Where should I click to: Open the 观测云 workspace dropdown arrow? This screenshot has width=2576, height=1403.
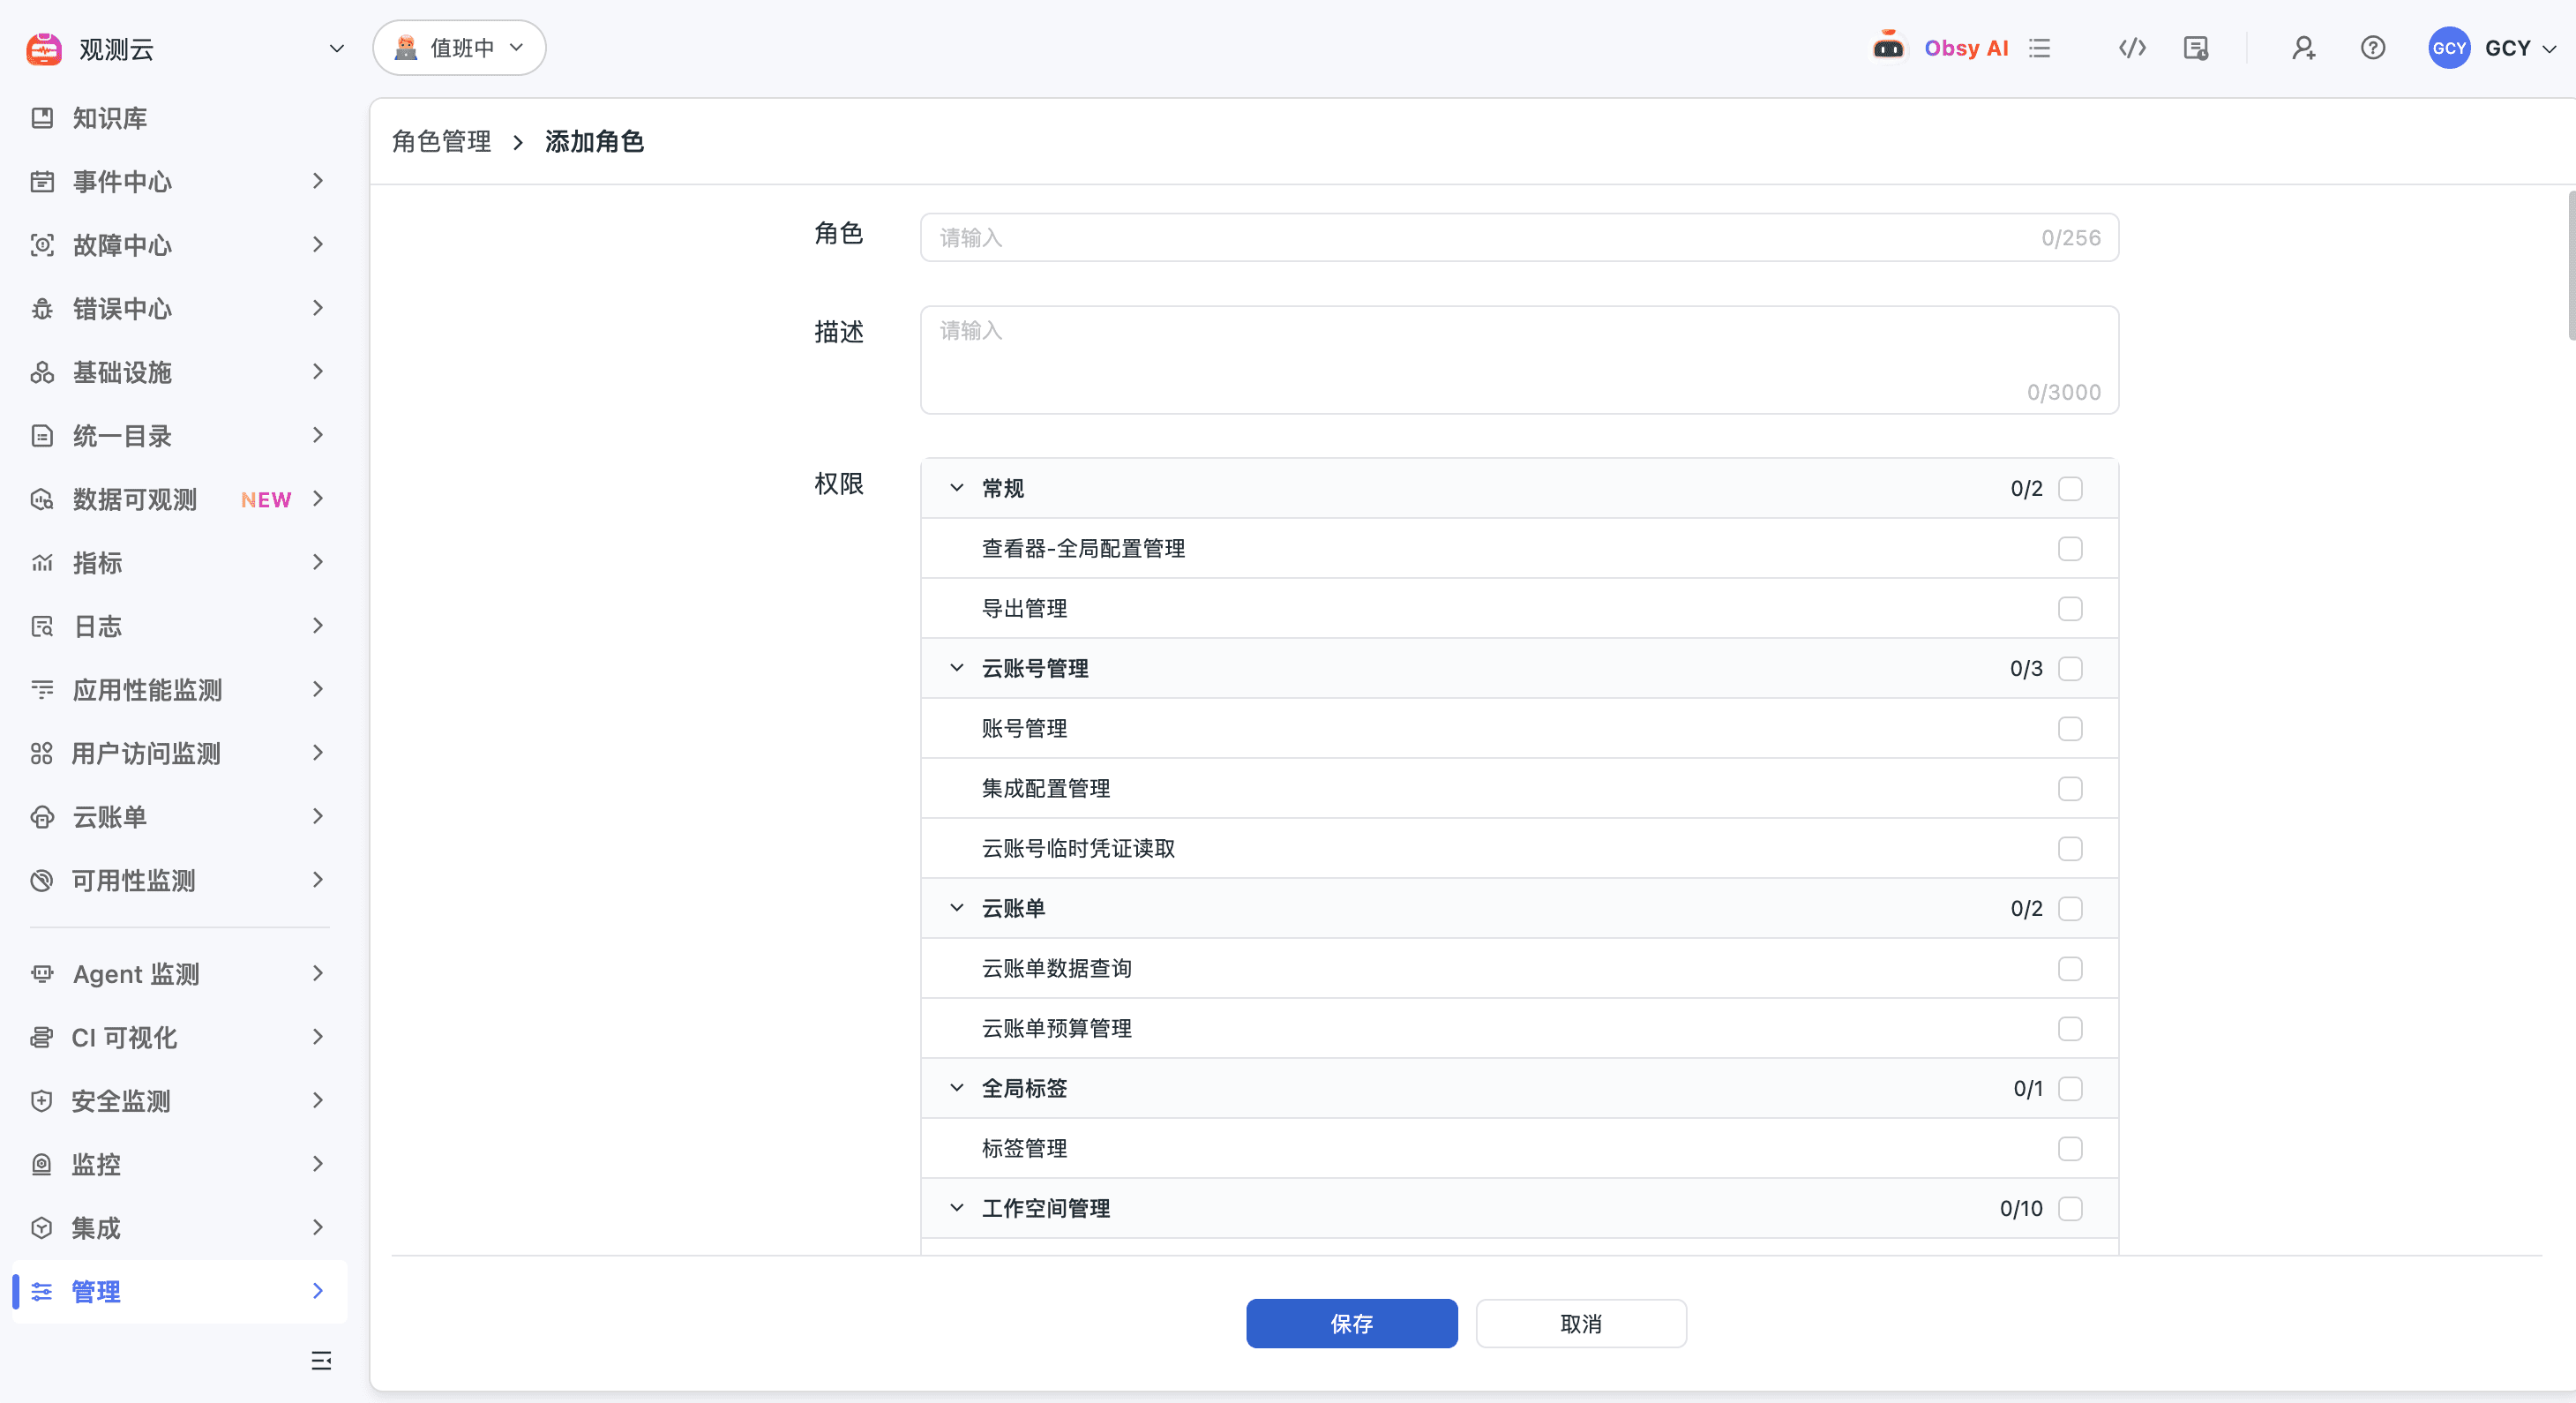[337, 48]
